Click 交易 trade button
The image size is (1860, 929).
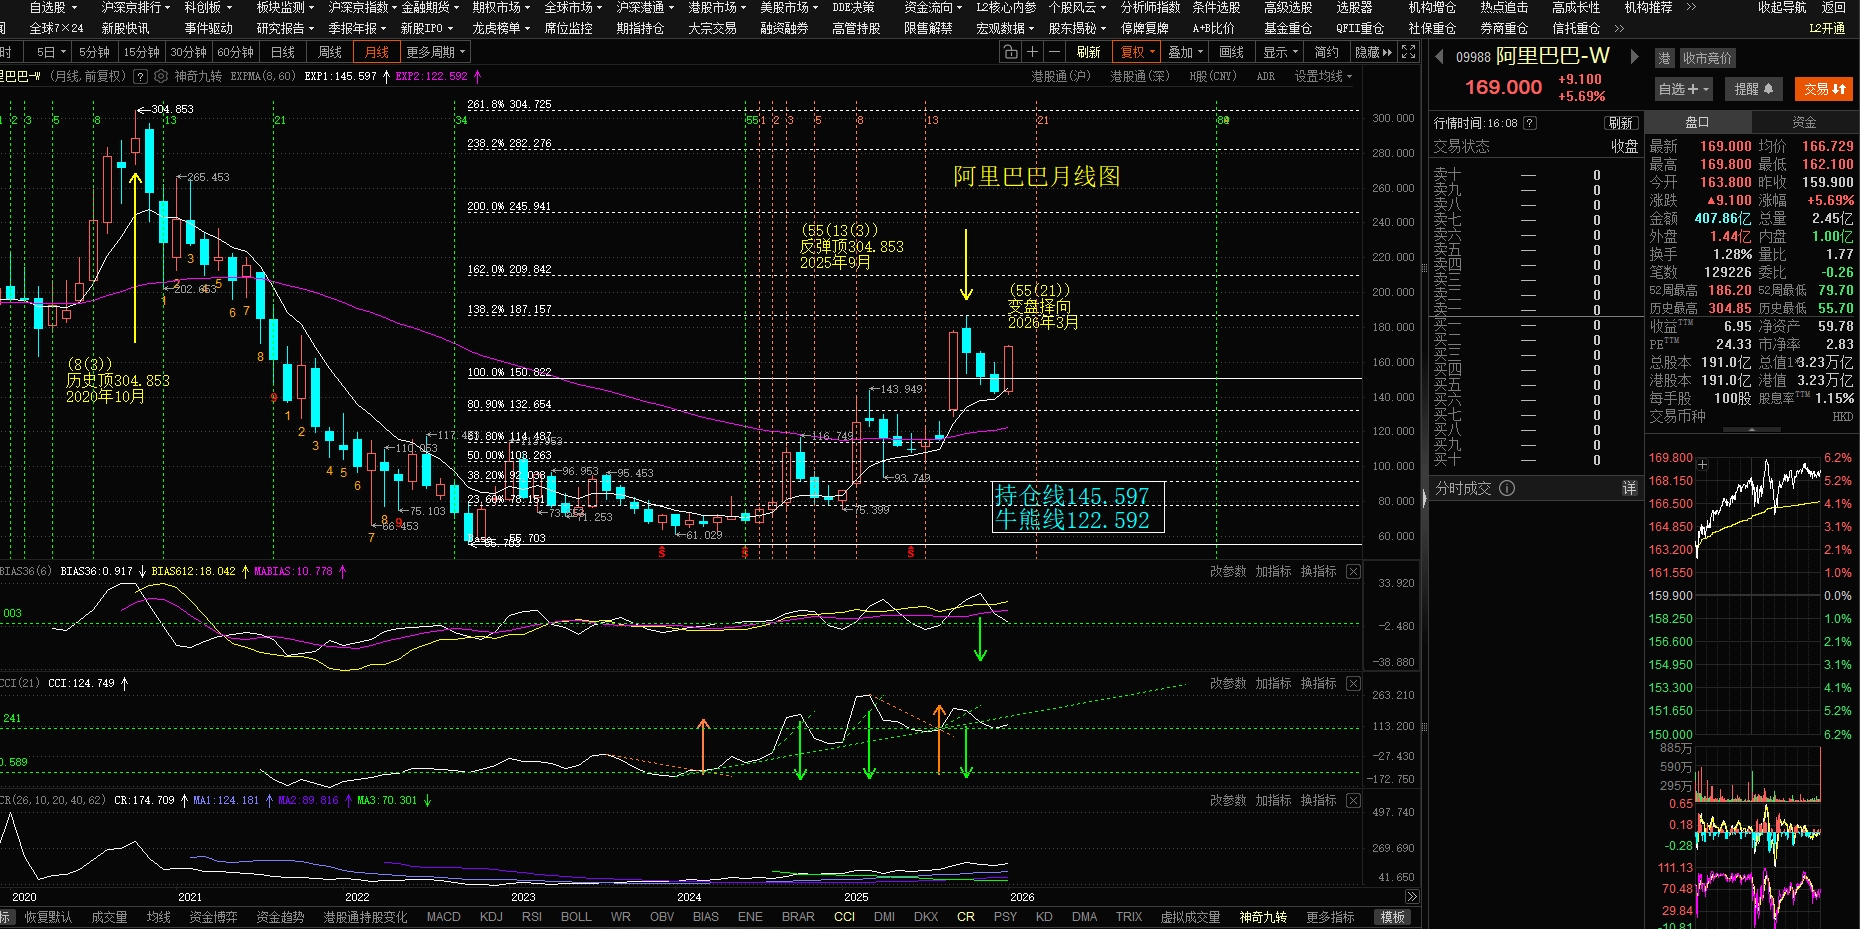1824,89
